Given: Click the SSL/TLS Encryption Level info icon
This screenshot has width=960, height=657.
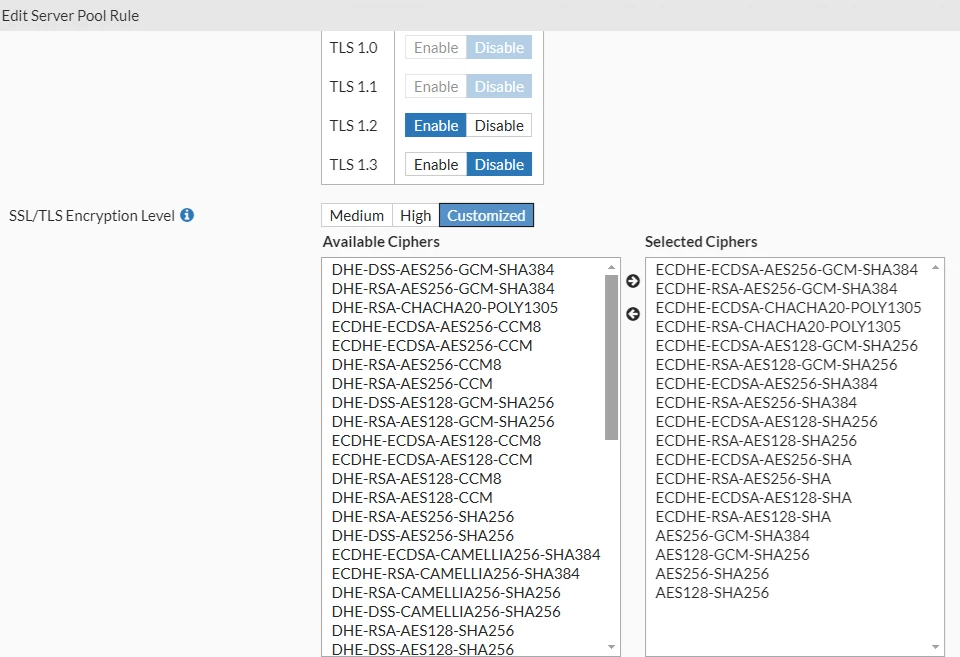Looking at the screenshot, I should point(187,215).
